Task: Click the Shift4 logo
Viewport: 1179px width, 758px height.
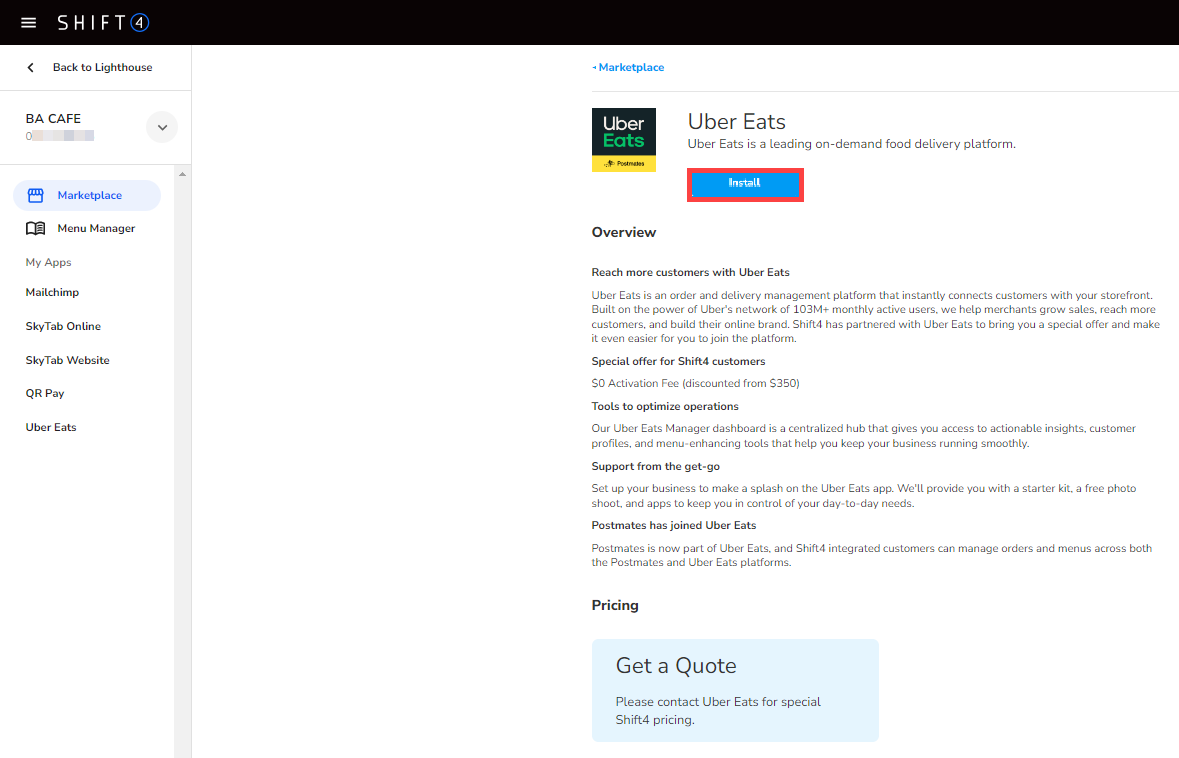Action: click(x=103, y=21)
